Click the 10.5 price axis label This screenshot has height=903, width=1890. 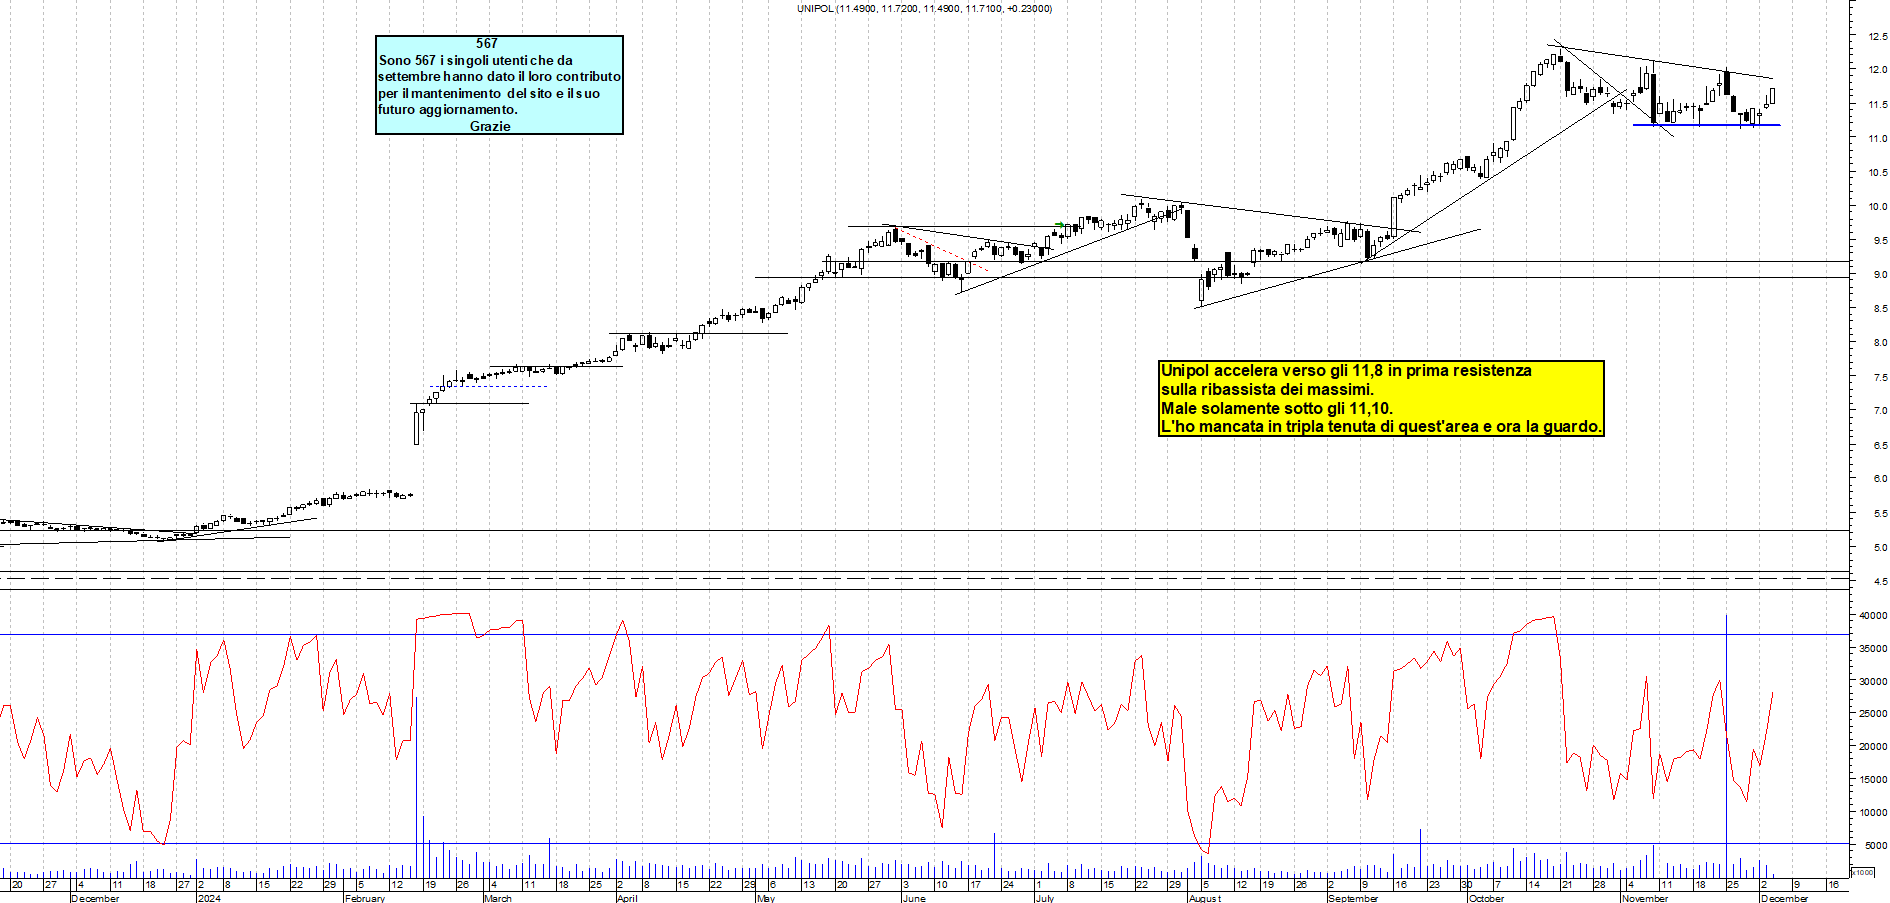1877,173
